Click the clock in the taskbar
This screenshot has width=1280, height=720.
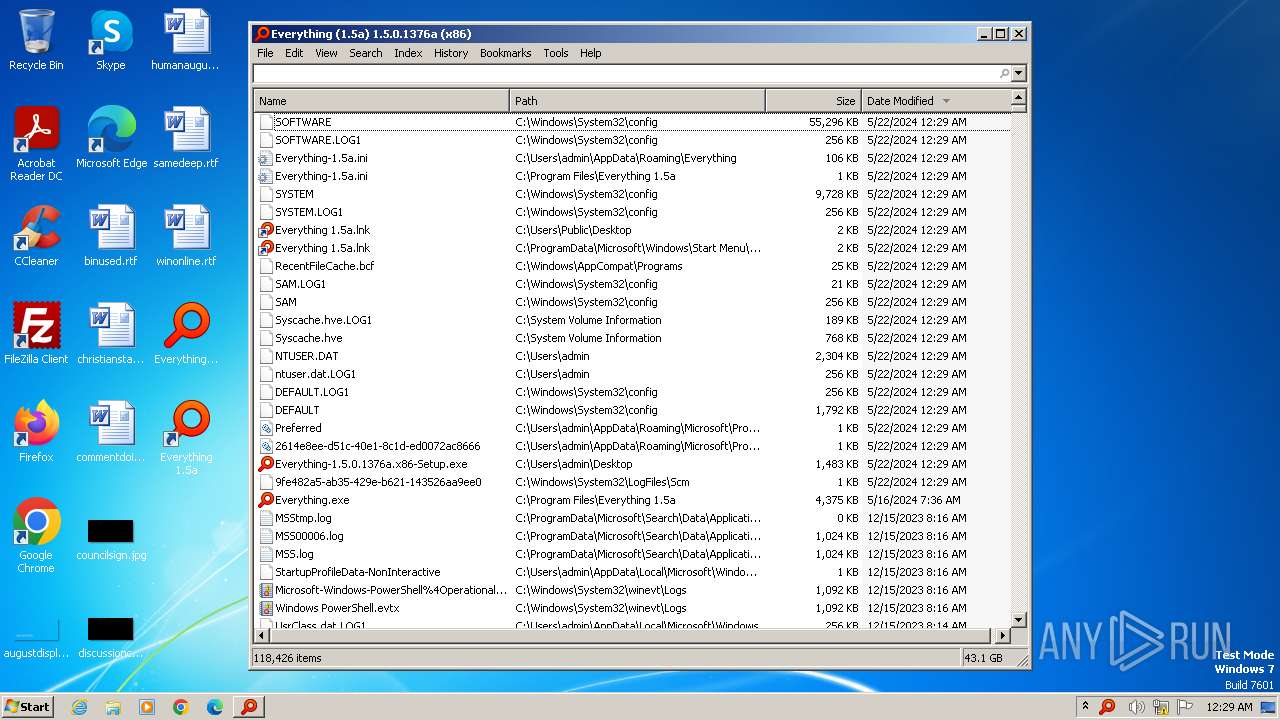pos(1229,707)
